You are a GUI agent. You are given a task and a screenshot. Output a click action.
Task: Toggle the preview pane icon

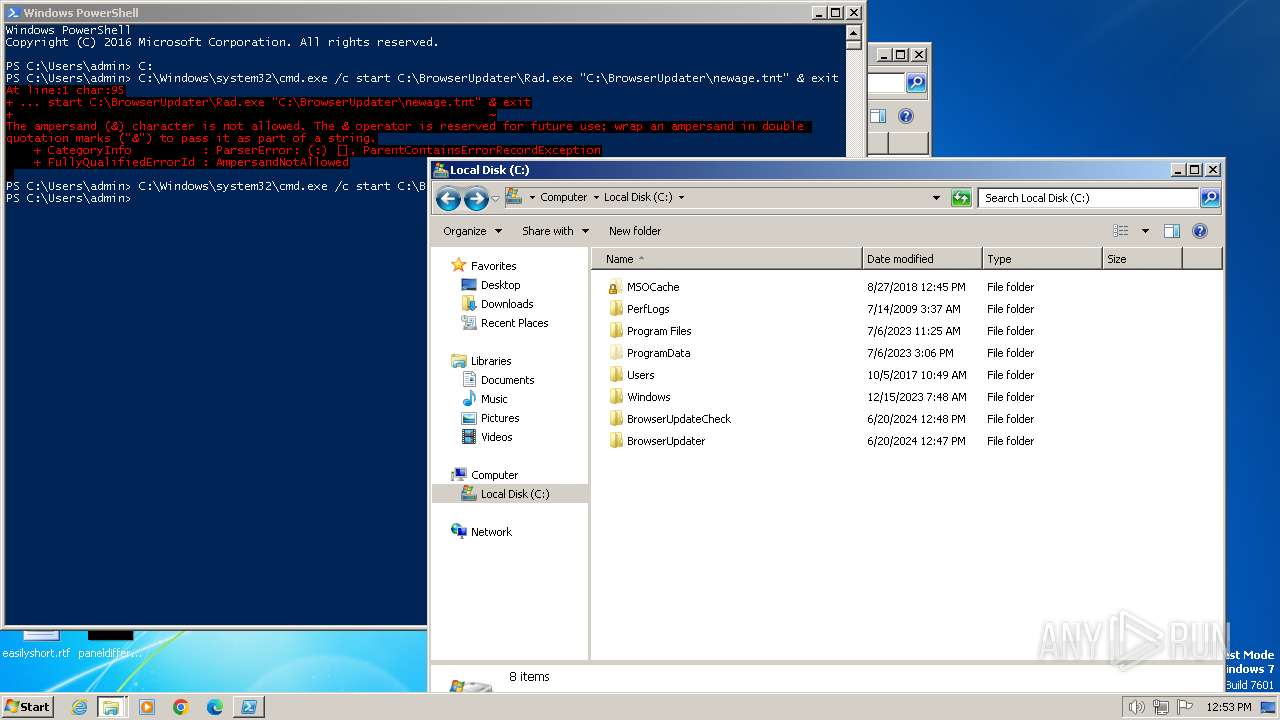tap(1172, 231)
